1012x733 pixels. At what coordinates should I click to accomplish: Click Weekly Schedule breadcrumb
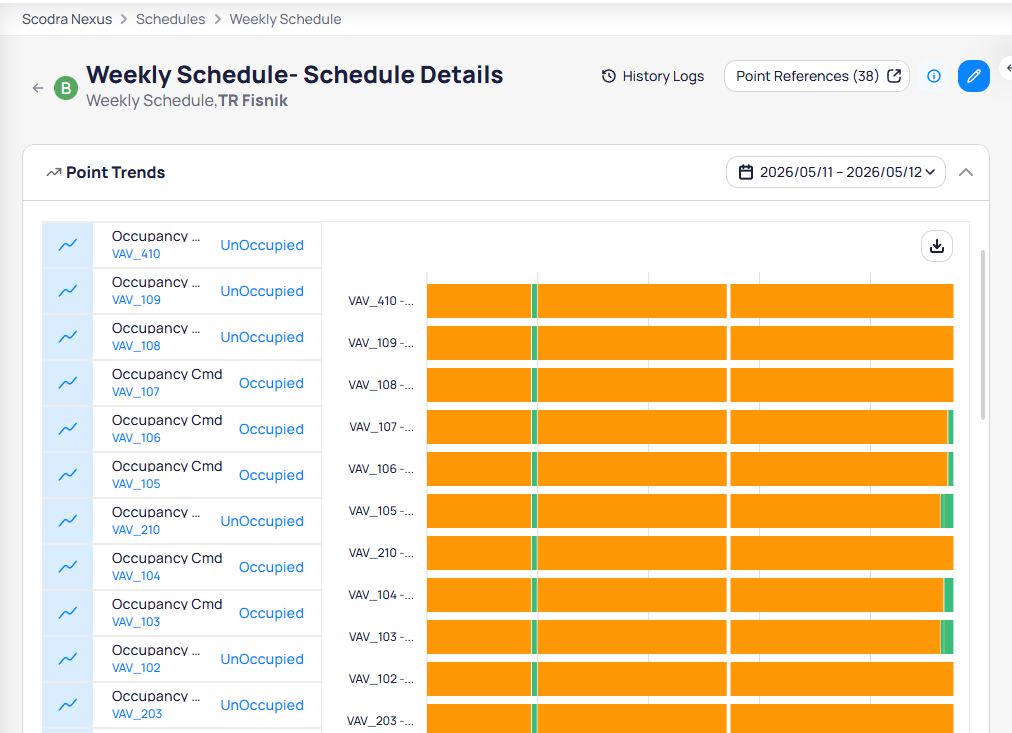pos(285,19)
